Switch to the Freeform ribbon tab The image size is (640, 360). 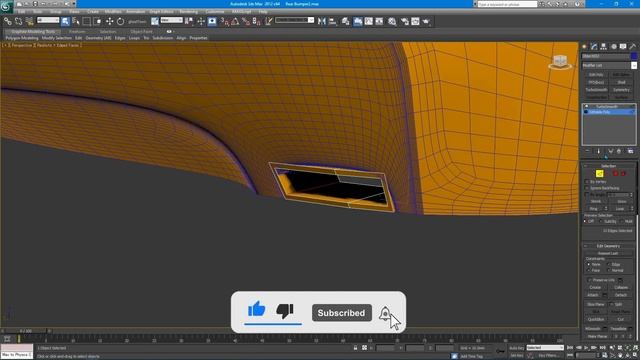coord(77,31)
